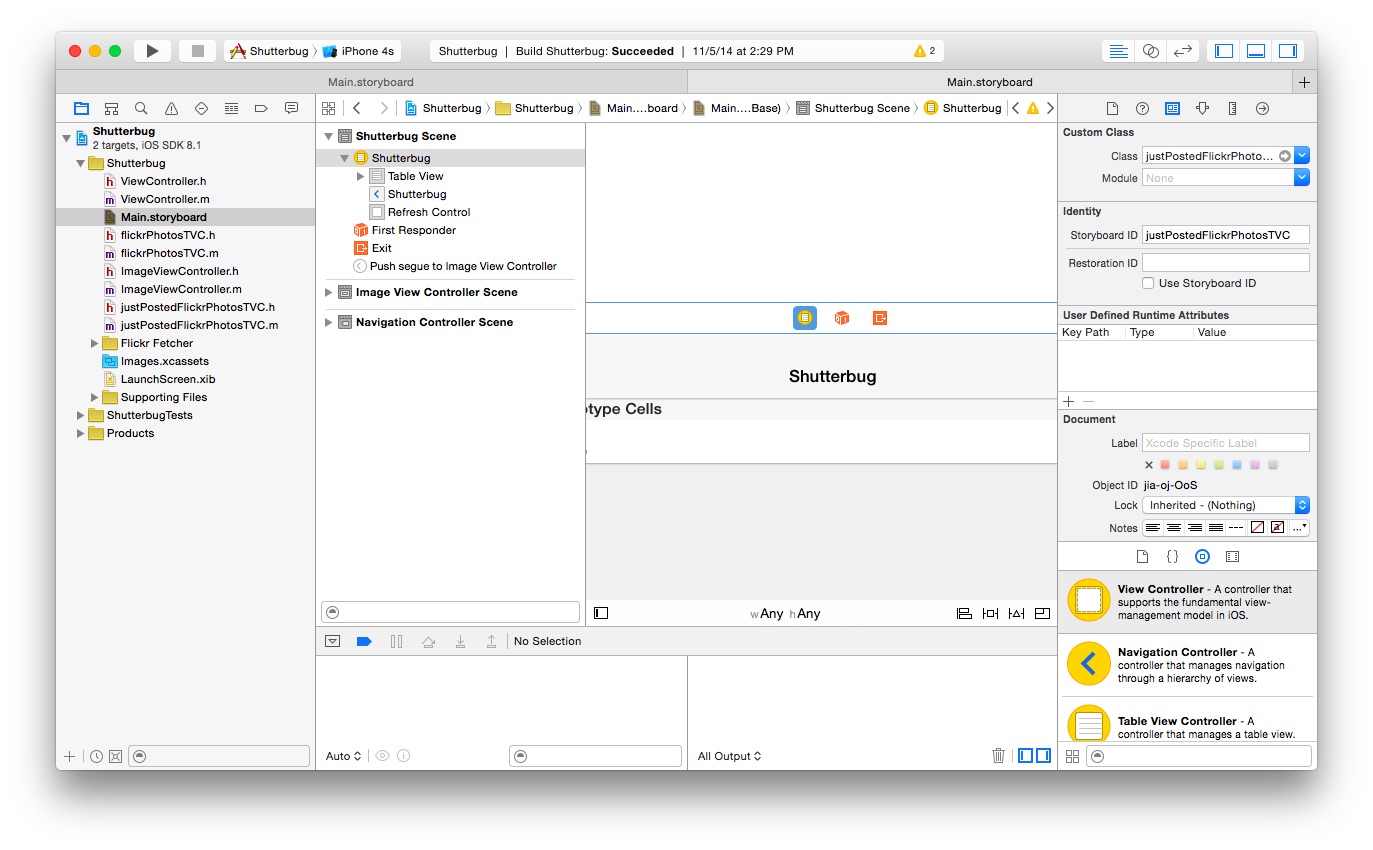This screenshot has height=850, width=1373.
Task: Clear the console with the trash icon
Action: coord(998,756)
